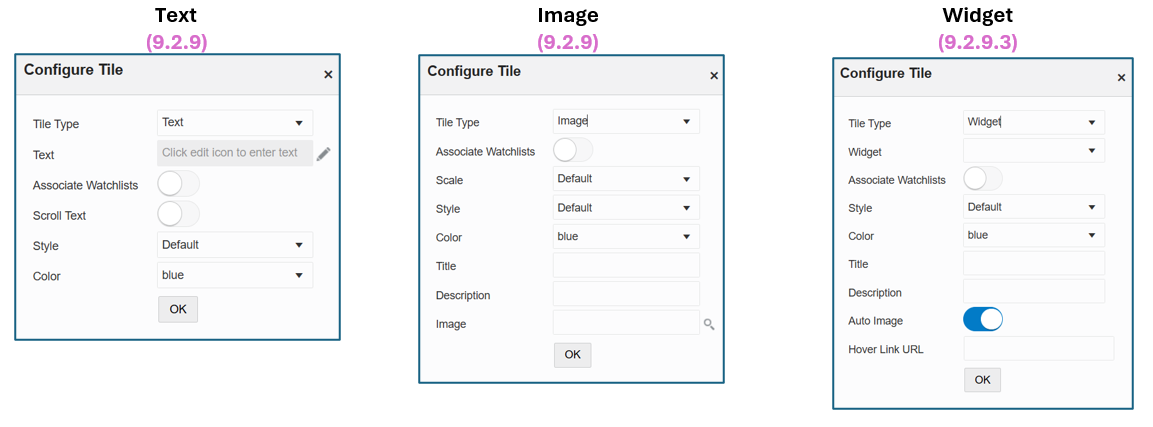This screenshot has width=1153, height=427.
Task: Open the empty Widget selection dropdown
Action: [1034, 151]
